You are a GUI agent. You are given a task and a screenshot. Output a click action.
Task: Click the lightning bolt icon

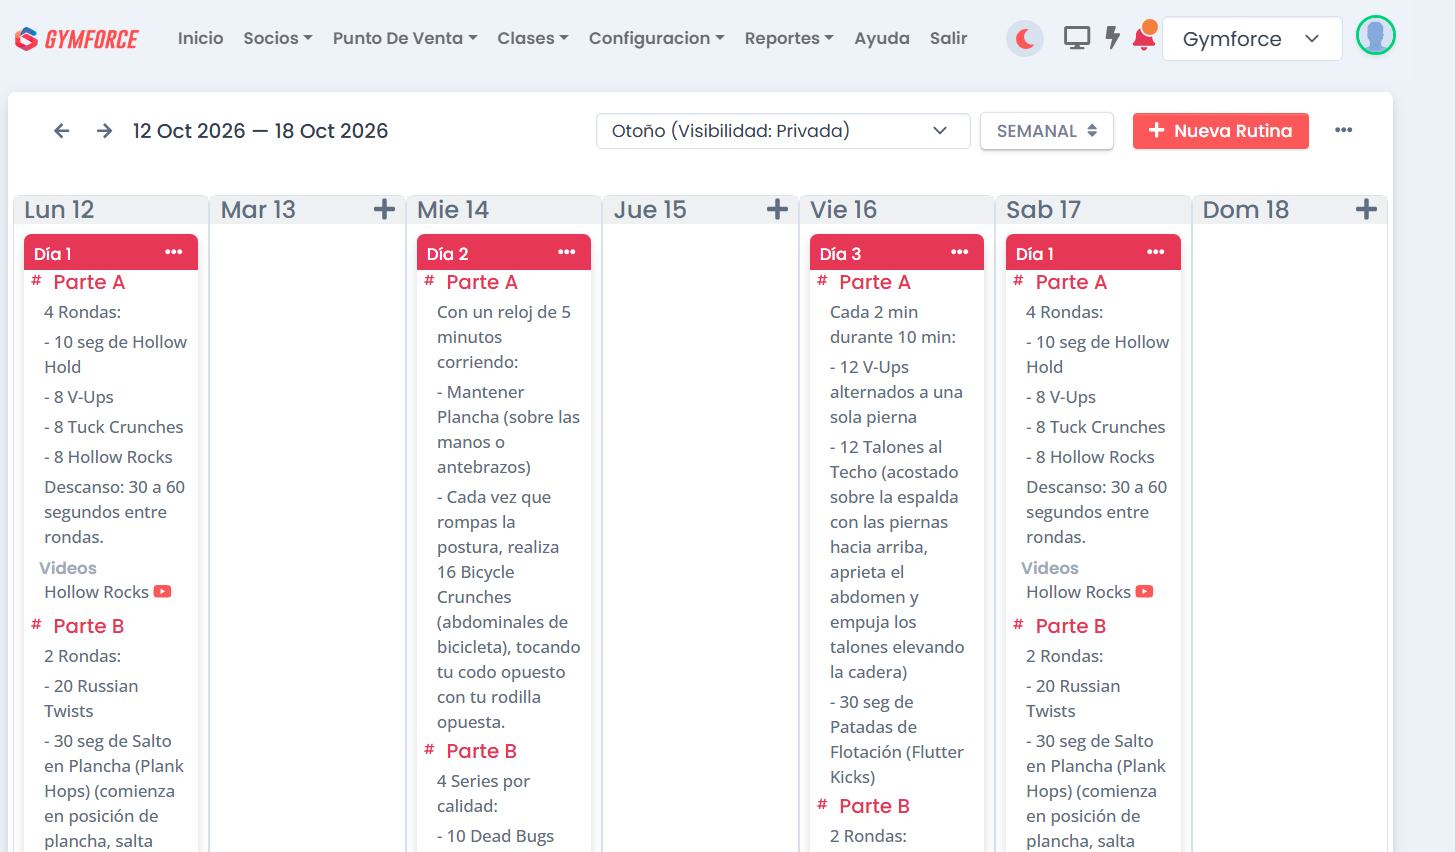click(1112, 38)
